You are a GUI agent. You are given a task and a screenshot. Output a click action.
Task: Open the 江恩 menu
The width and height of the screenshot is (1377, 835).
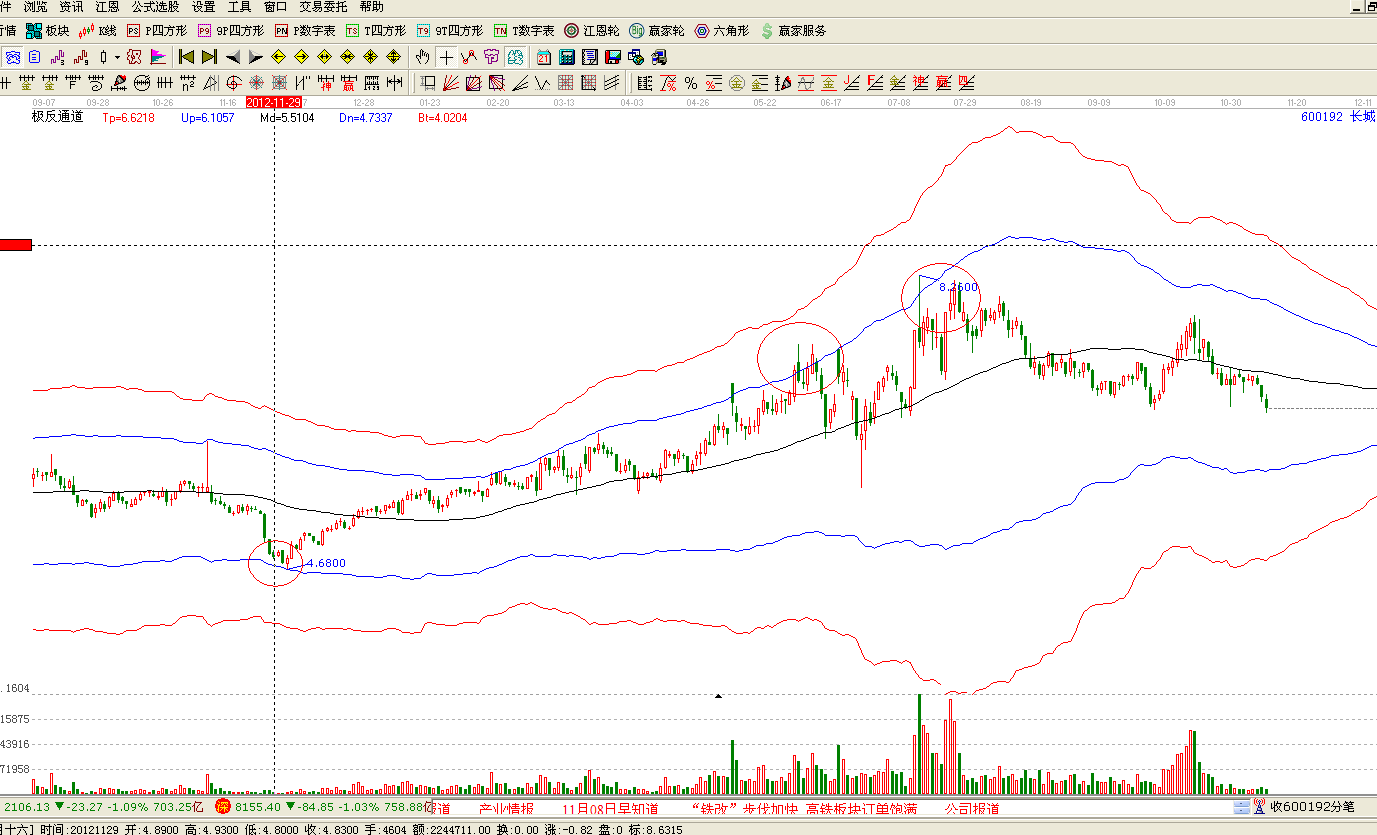pyautogui.click(x=107, y=7)
